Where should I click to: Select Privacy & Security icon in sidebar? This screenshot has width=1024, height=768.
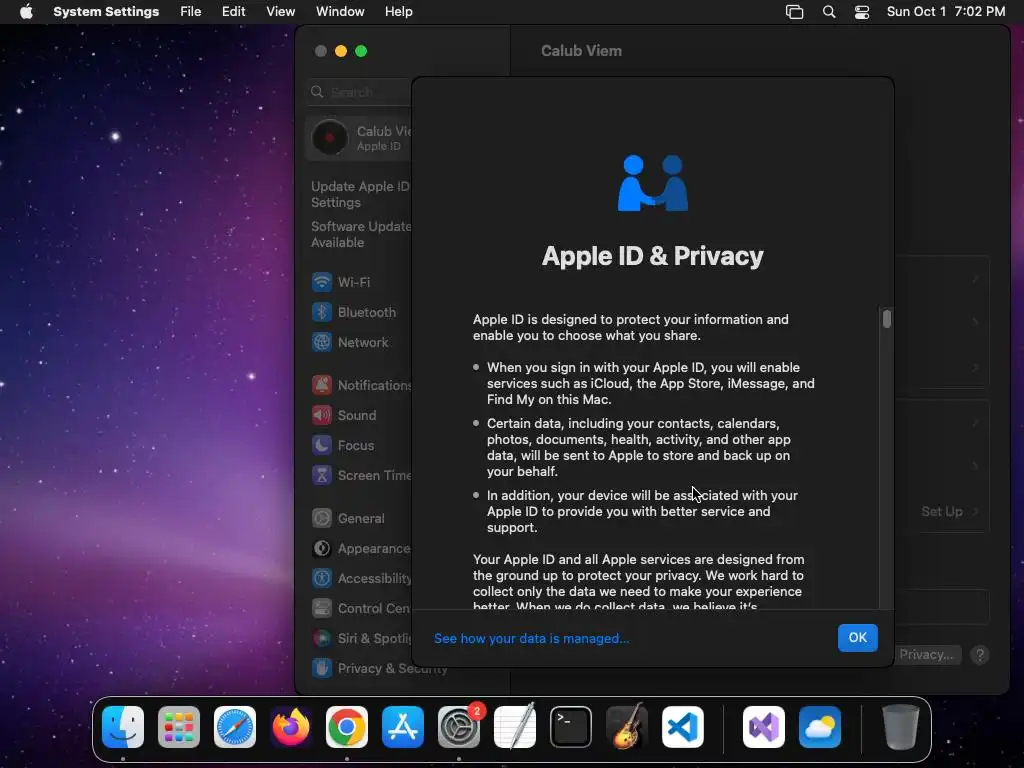[x=321, y=668]
